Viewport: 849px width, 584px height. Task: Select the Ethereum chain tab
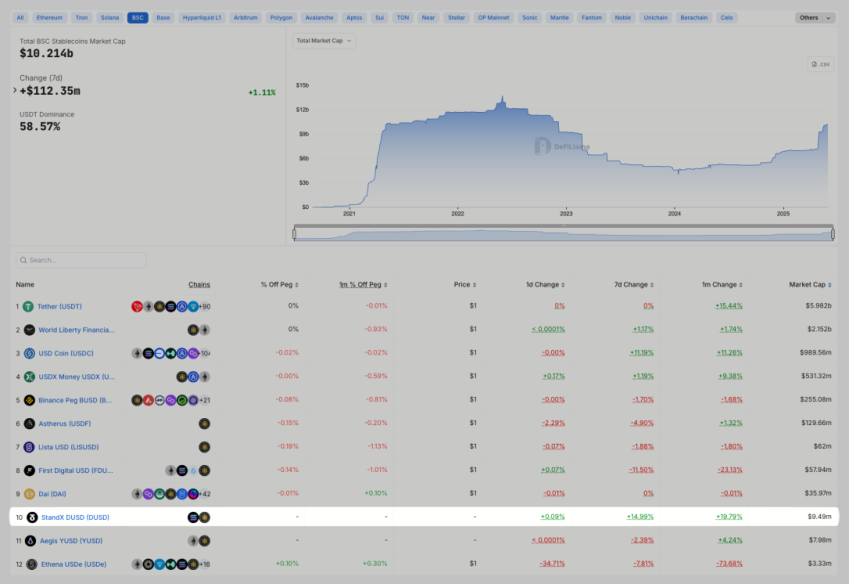click(x=49, y=18)
